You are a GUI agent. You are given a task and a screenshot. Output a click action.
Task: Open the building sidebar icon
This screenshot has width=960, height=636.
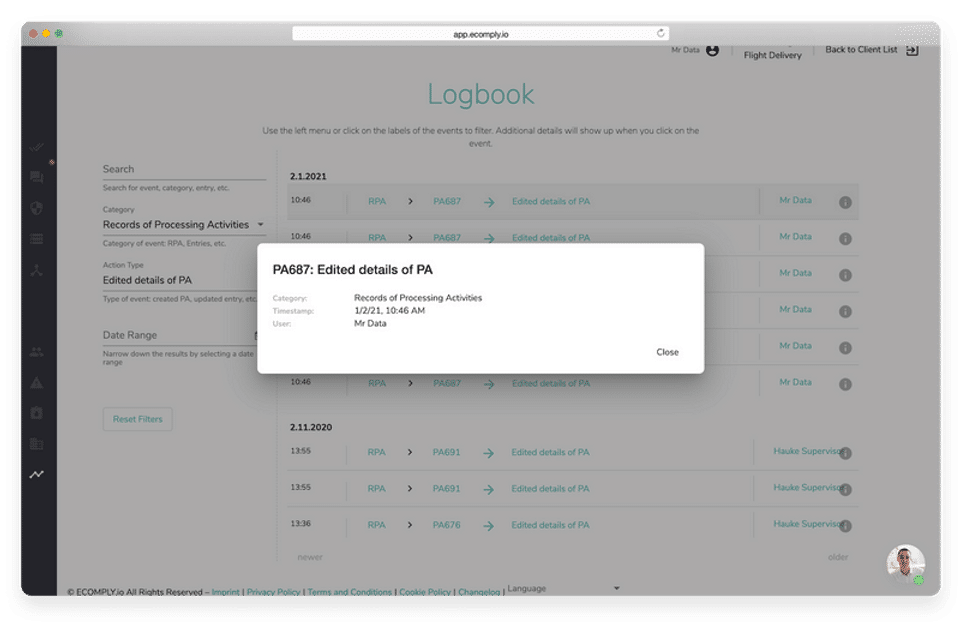tap(37, 444)
